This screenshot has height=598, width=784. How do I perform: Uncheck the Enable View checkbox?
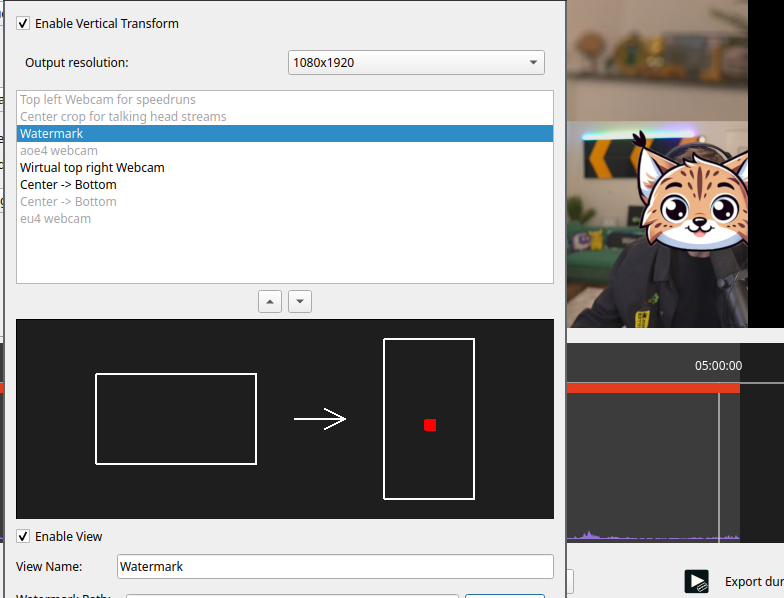pos(23,536)
